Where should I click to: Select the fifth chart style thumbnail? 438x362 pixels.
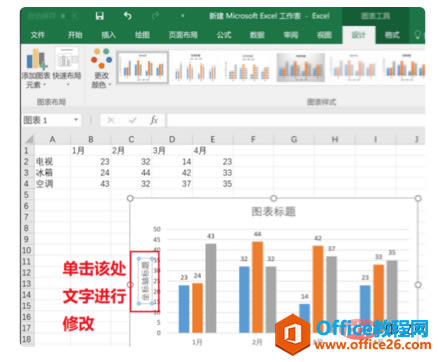pos(354,68)
